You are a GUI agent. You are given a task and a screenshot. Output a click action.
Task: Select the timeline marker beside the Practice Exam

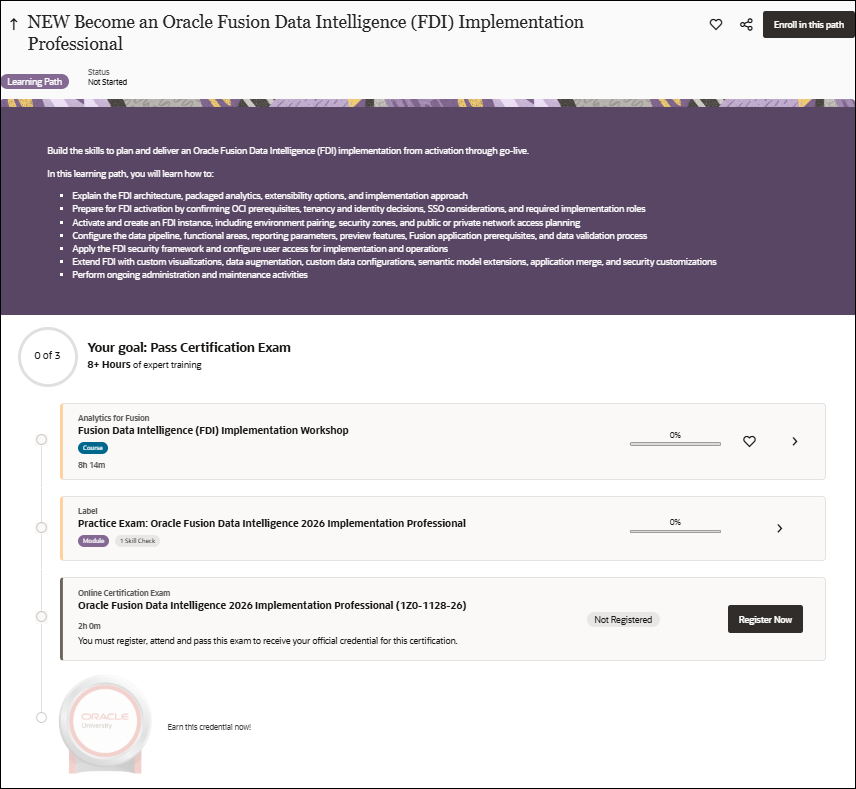coord(41,527)
